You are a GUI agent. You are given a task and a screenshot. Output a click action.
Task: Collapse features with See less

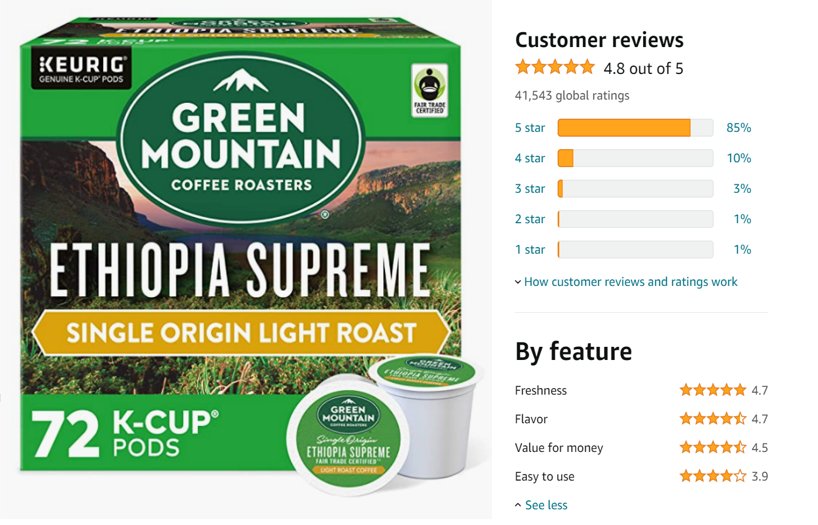tap(546, 505)
